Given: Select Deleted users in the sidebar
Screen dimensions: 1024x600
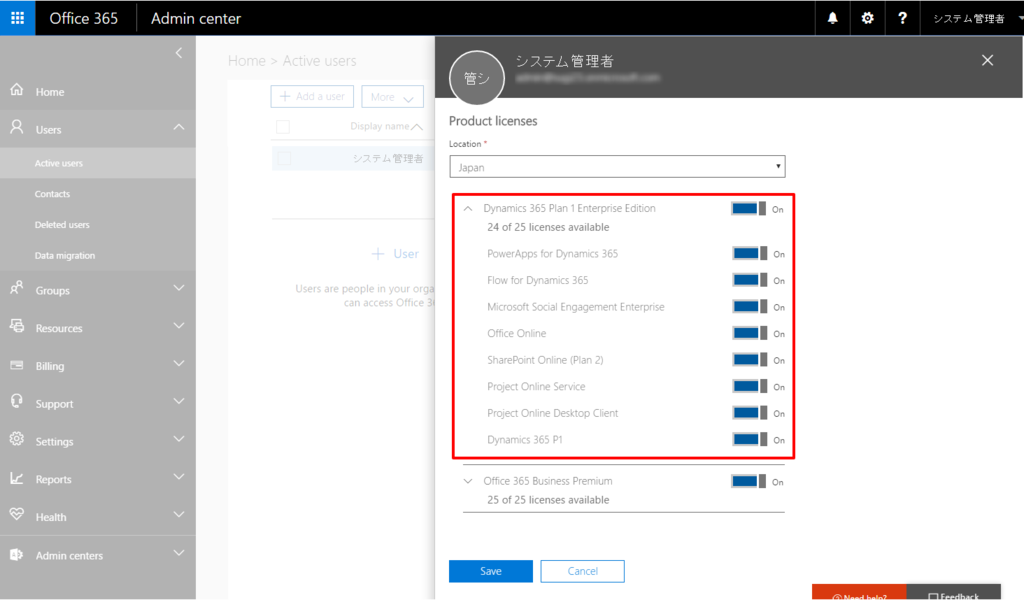Looking at the screenshot, I should tap(62, 225).
